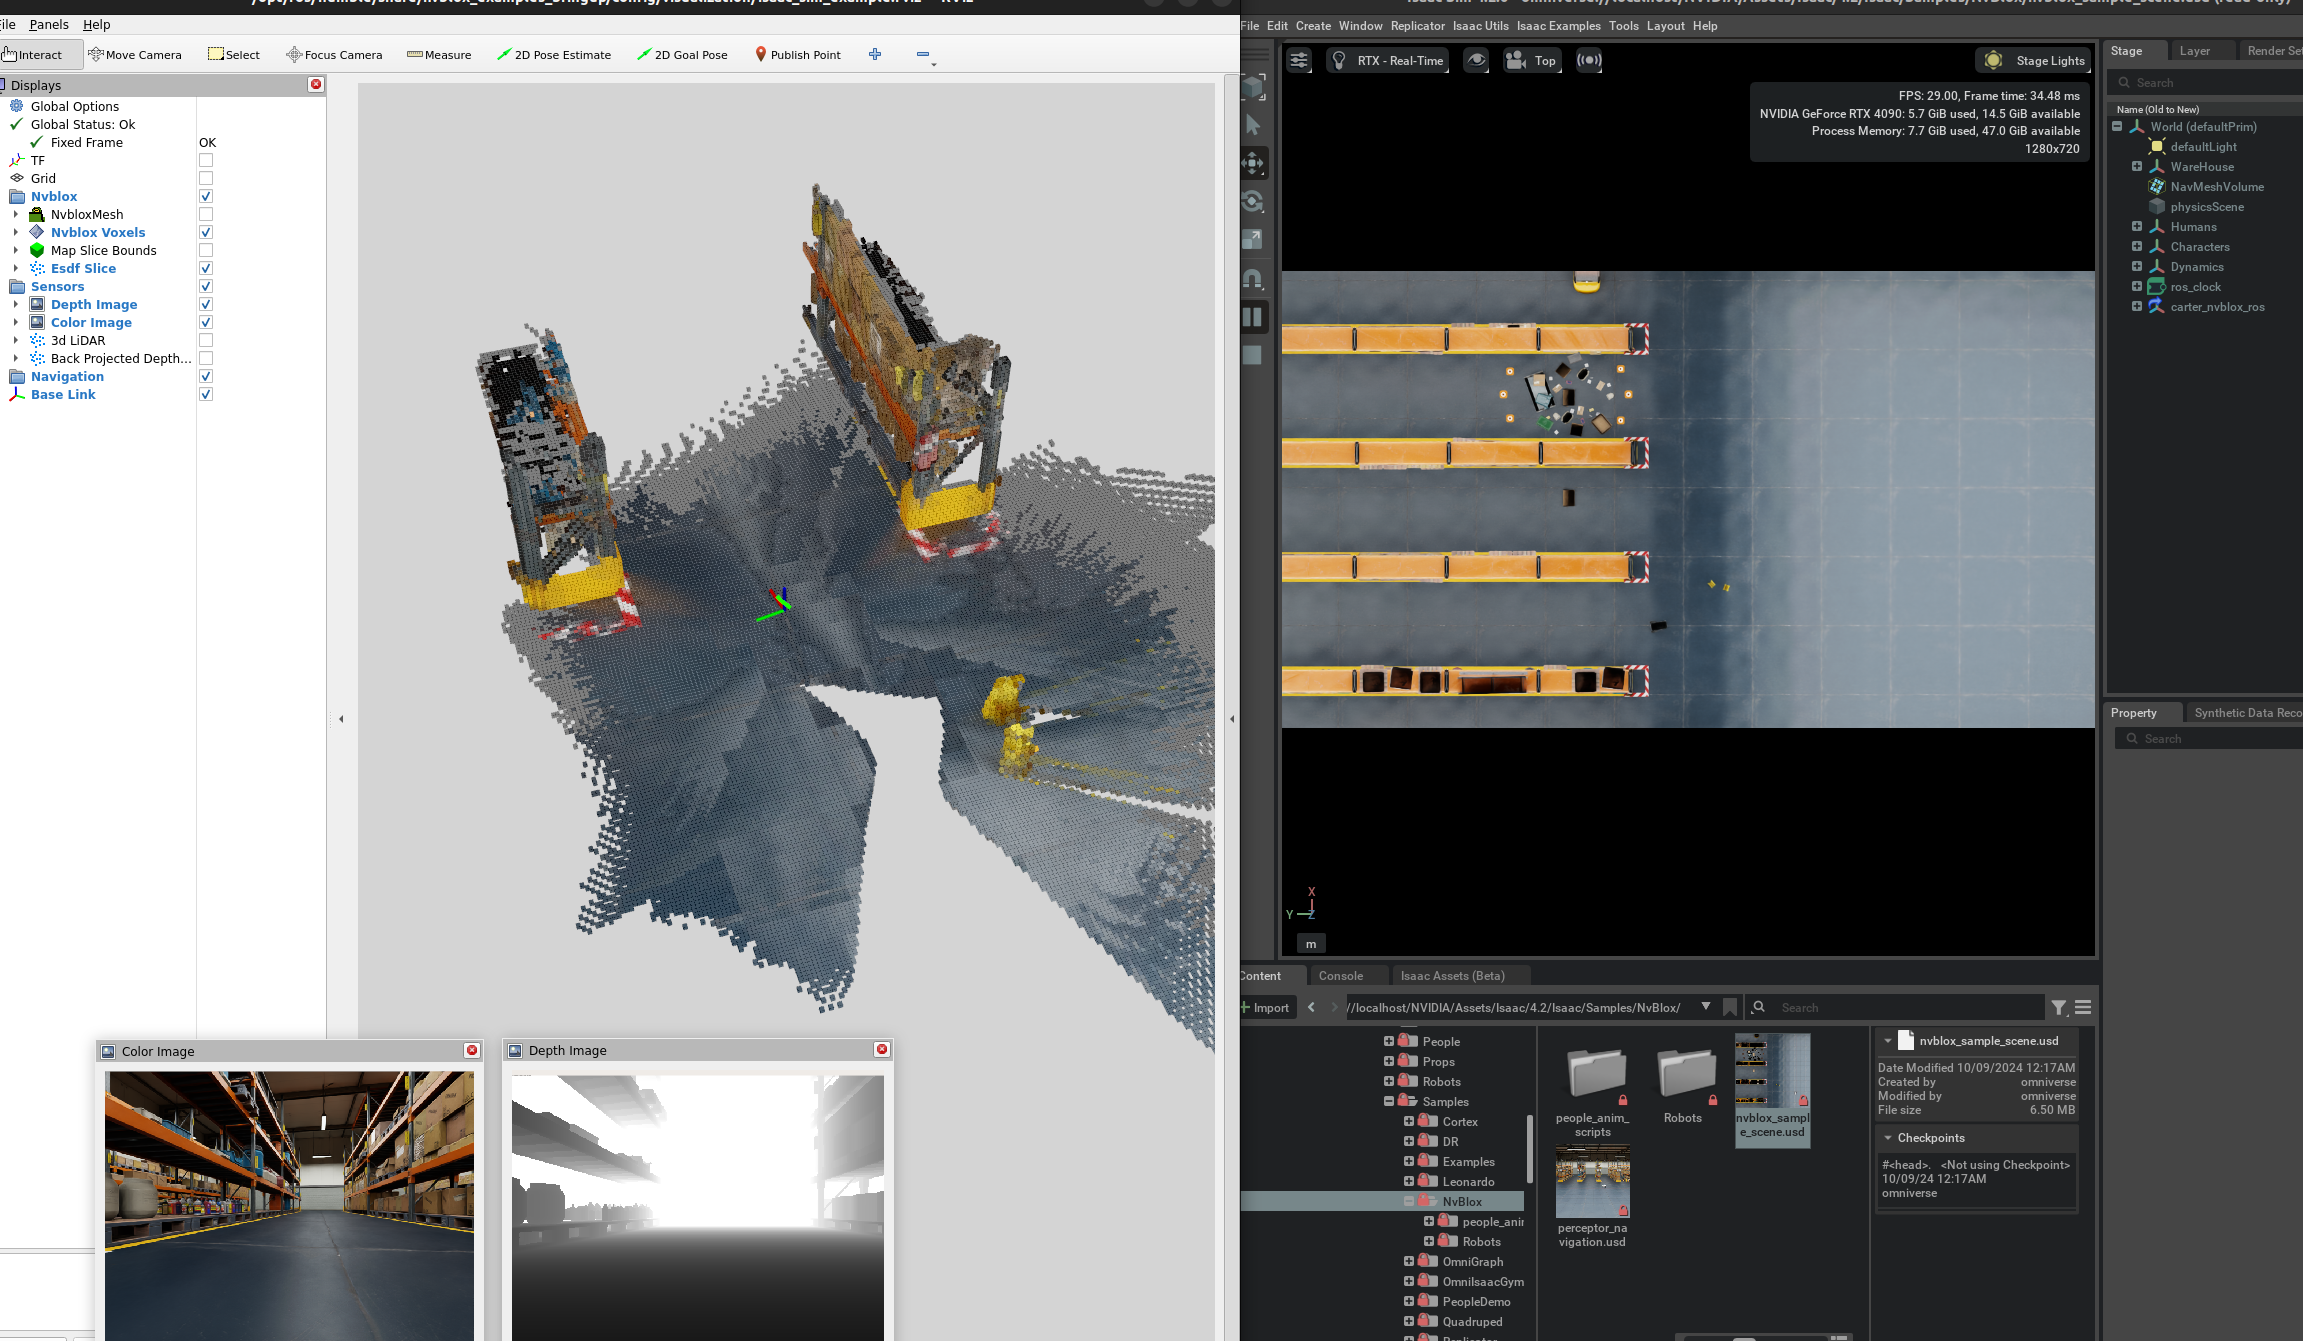This screenshot has width=2303, height=1341.
Task: Open the Content options hamburger menu
Action: 2083,1008
